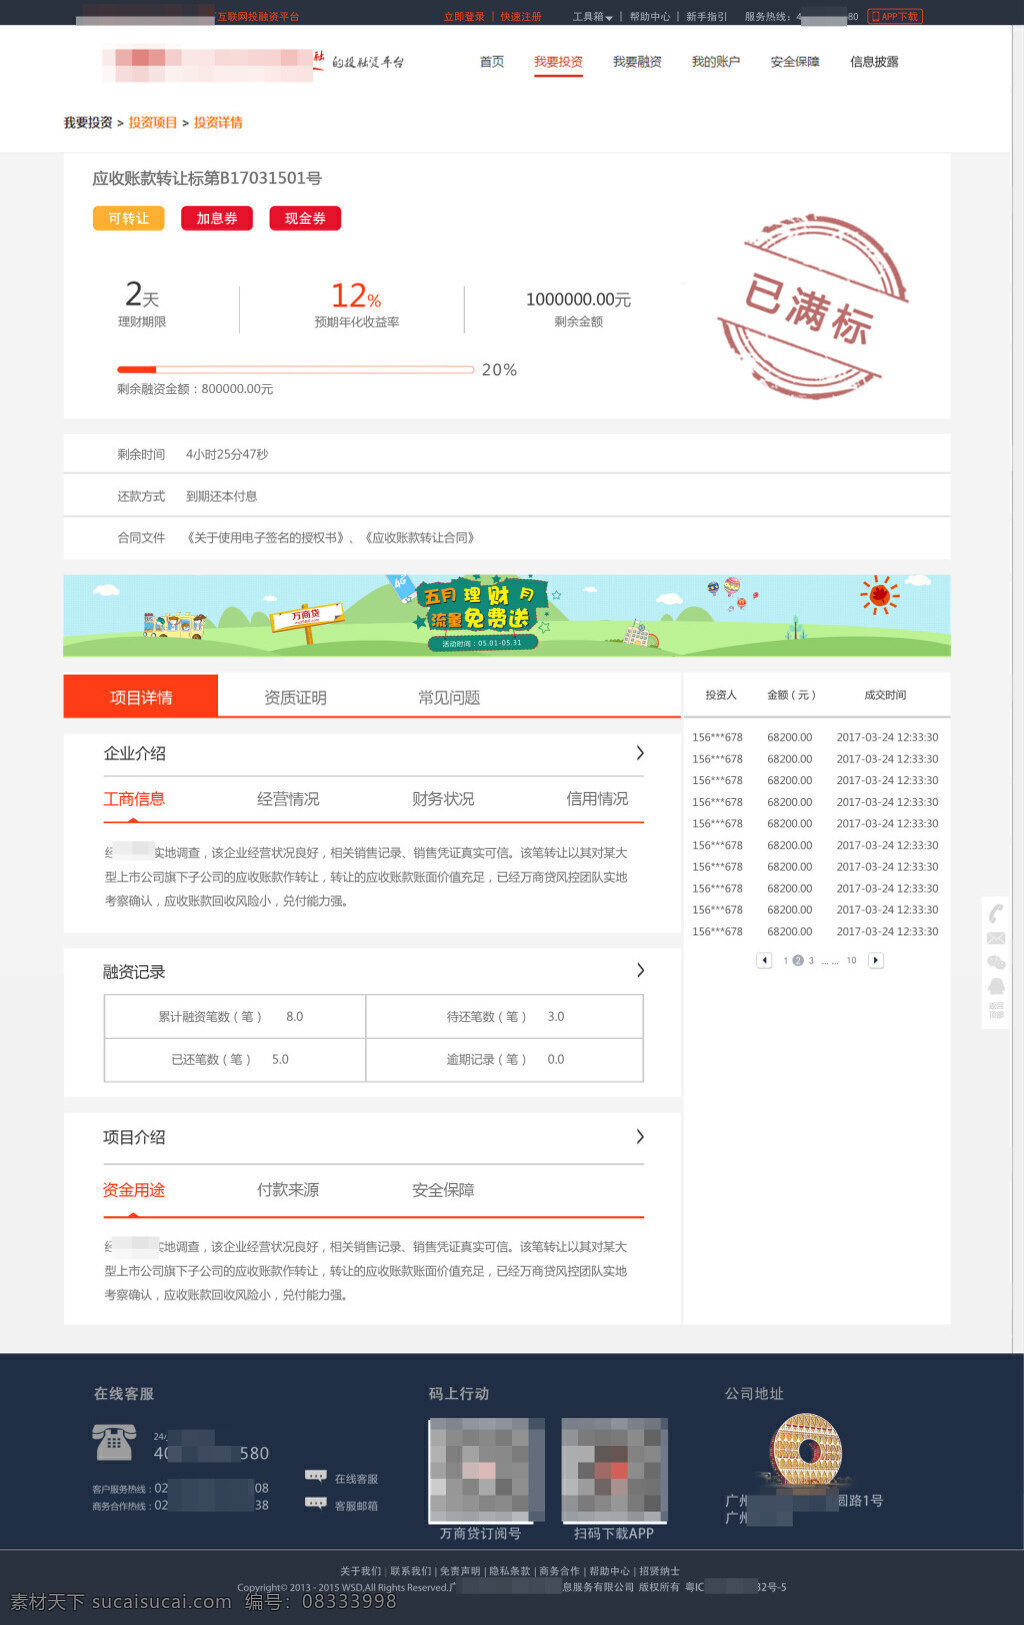
Task: Open the QQ penguin icon in side widget
Action: [x=996, y=986]
